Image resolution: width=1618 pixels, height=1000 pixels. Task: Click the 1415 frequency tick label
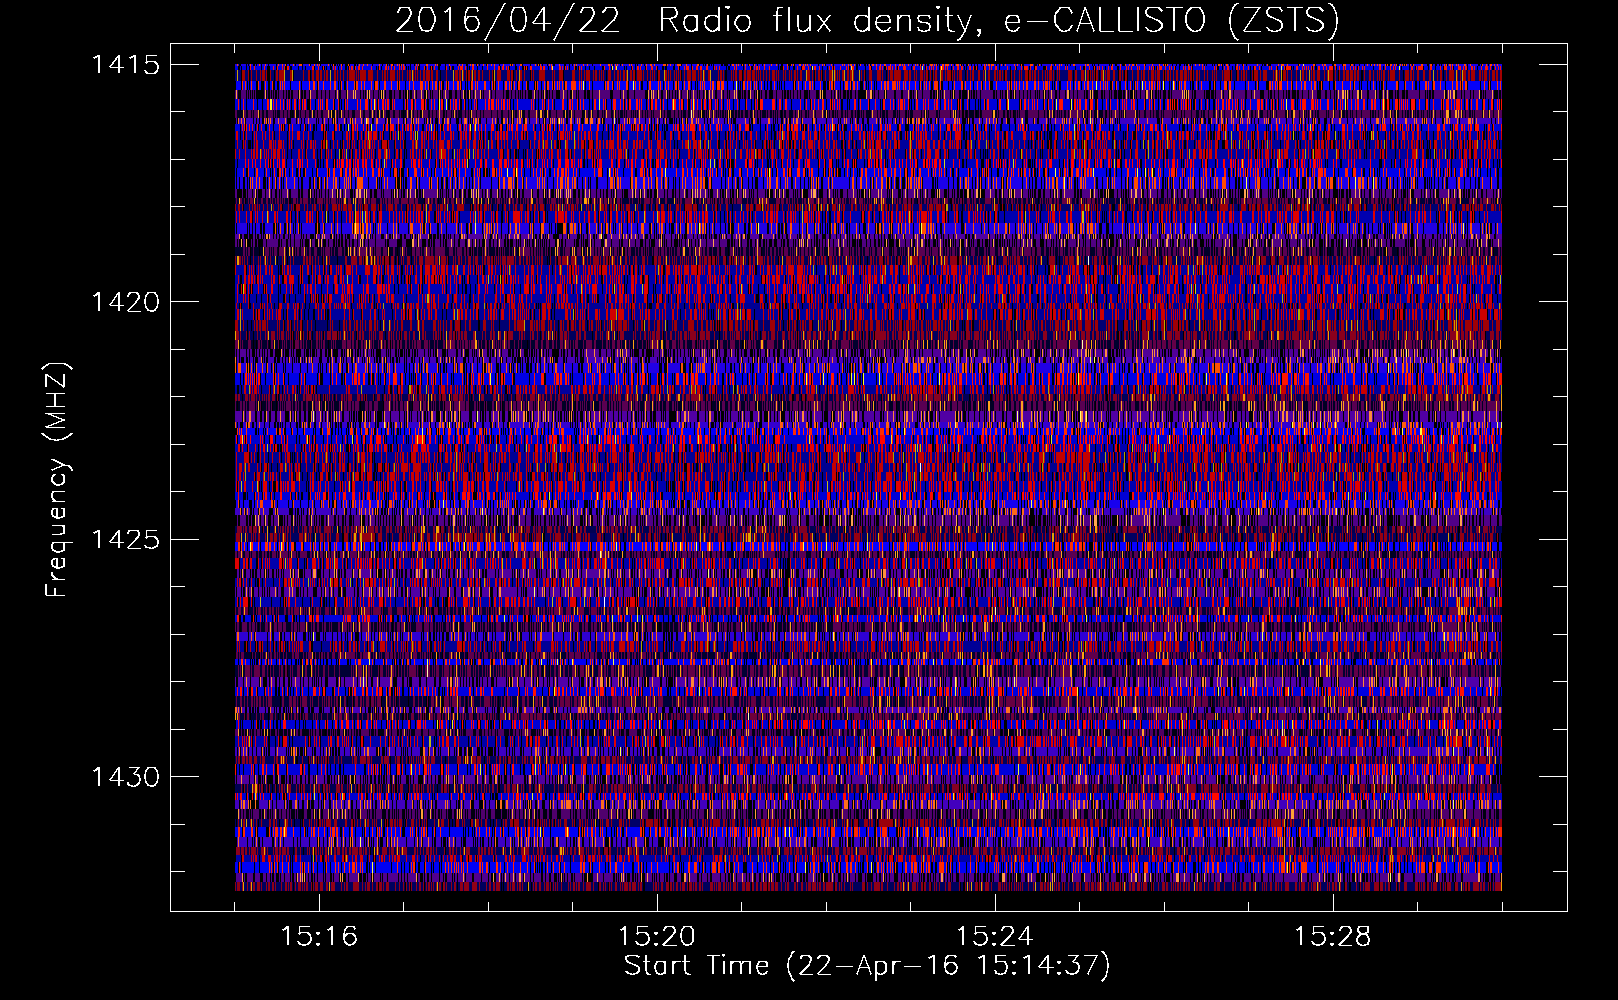125,65
